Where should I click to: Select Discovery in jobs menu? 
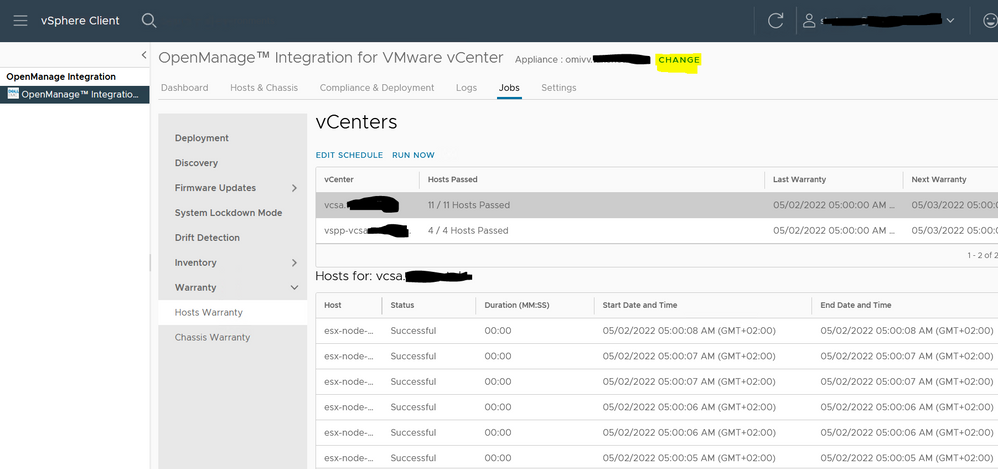pyautogui.click(x=196, y=163)
